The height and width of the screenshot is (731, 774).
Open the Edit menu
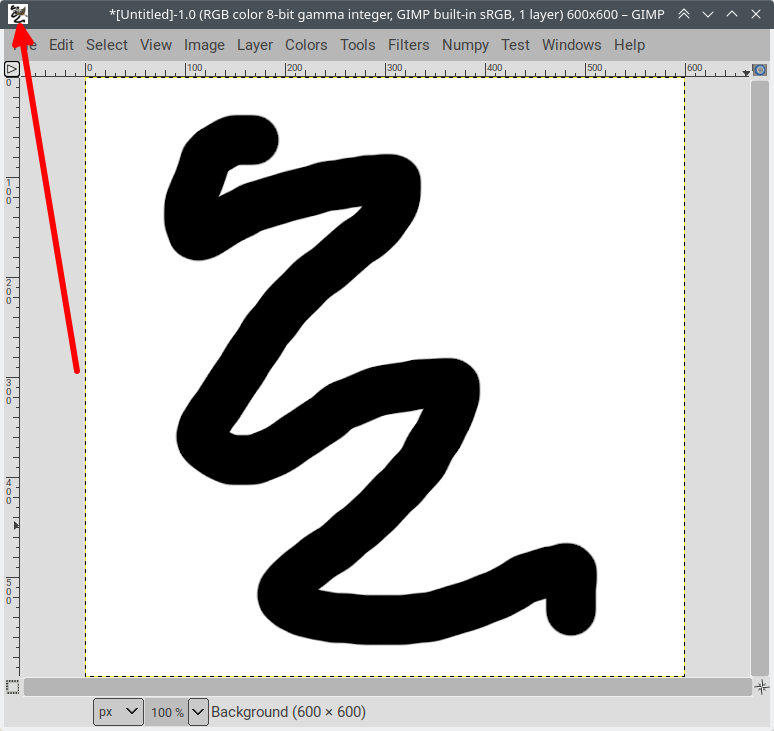pyautogui.click(x=61, y=45)
